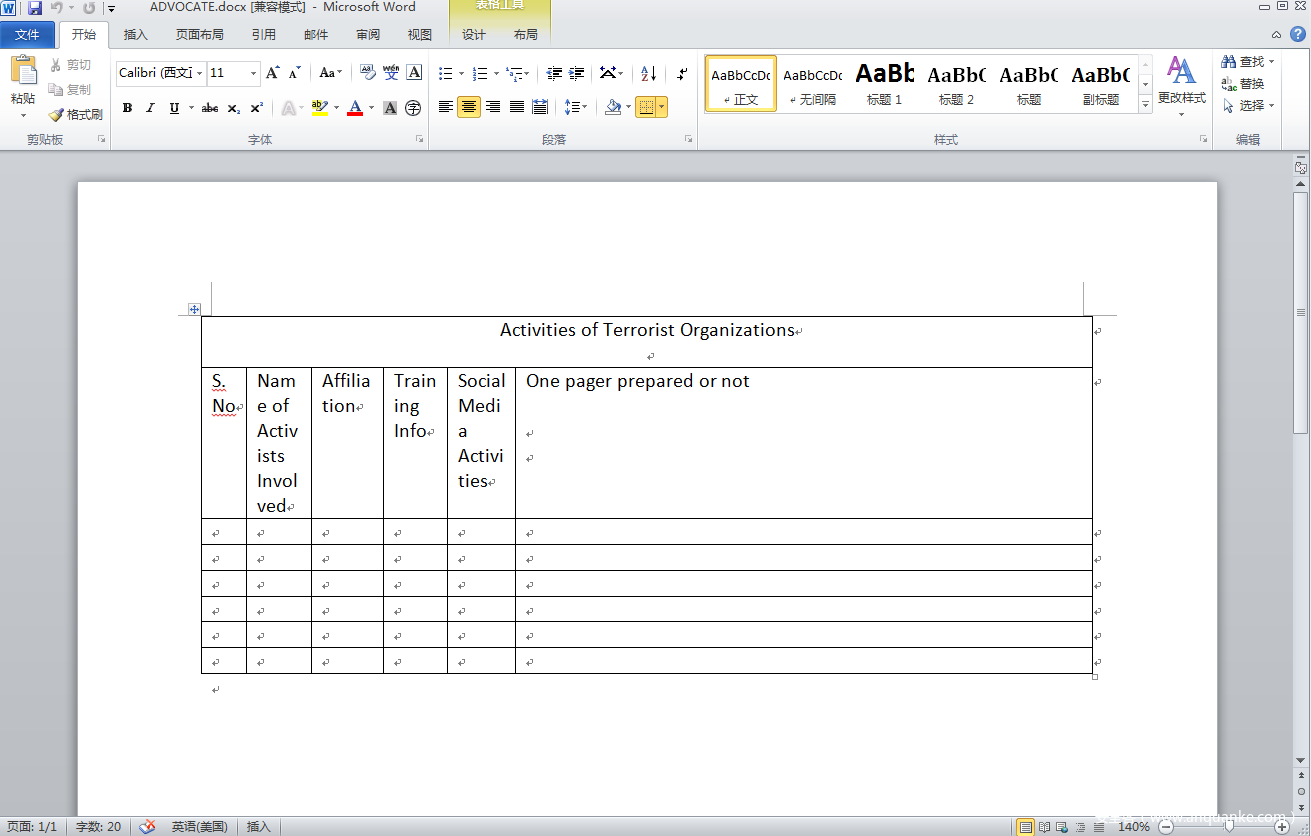The image size is (1311, 836).
Task: Click the Sort icon in paragraph group
Action: tap(648, 73)
